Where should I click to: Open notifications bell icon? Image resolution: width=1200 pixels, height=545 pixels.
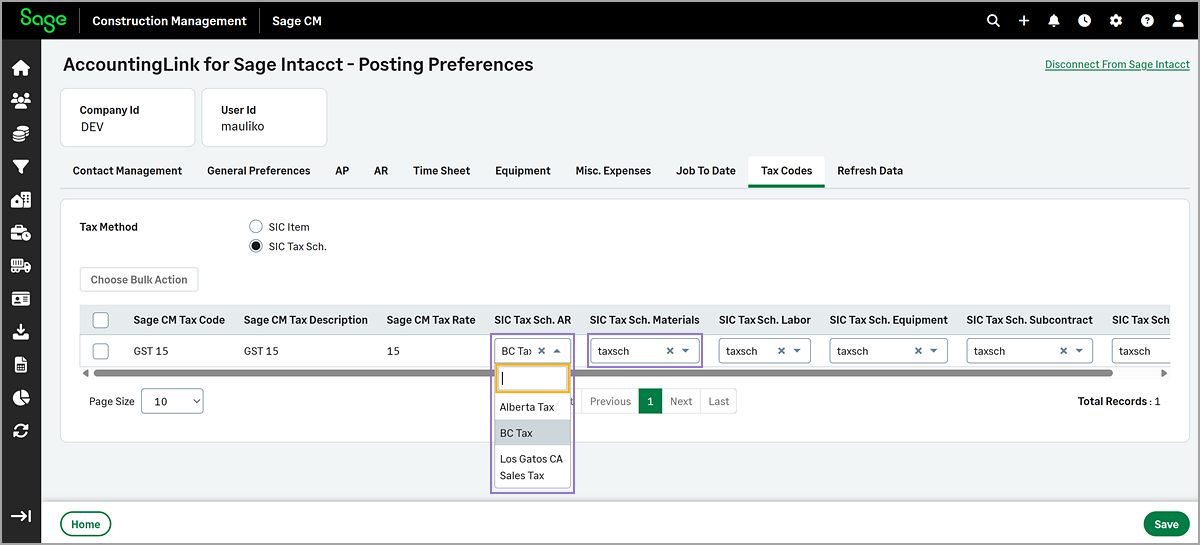[1054, 20]
